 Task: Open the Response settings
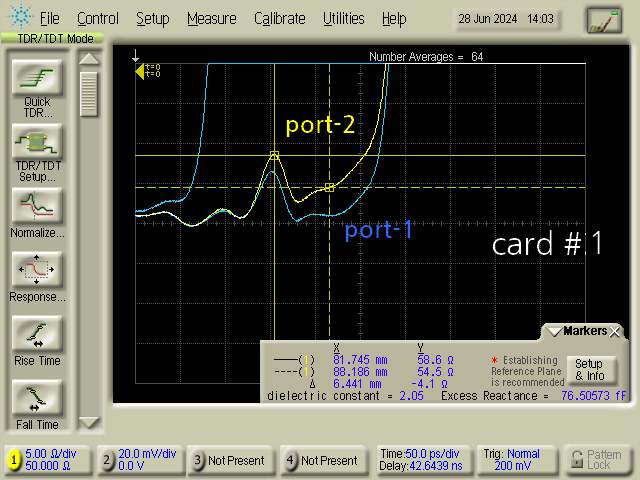pos(37,270)
